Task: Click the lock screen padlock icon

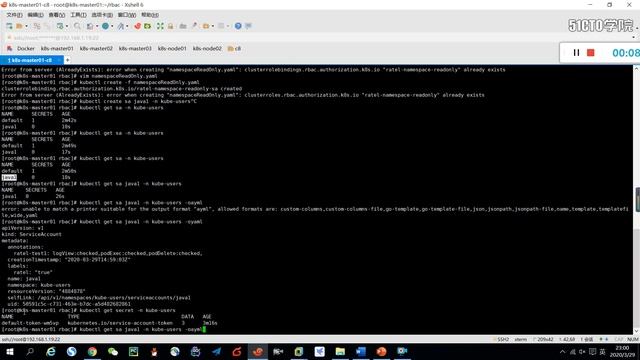Action: pyautogui.click(x=171, y=26)
